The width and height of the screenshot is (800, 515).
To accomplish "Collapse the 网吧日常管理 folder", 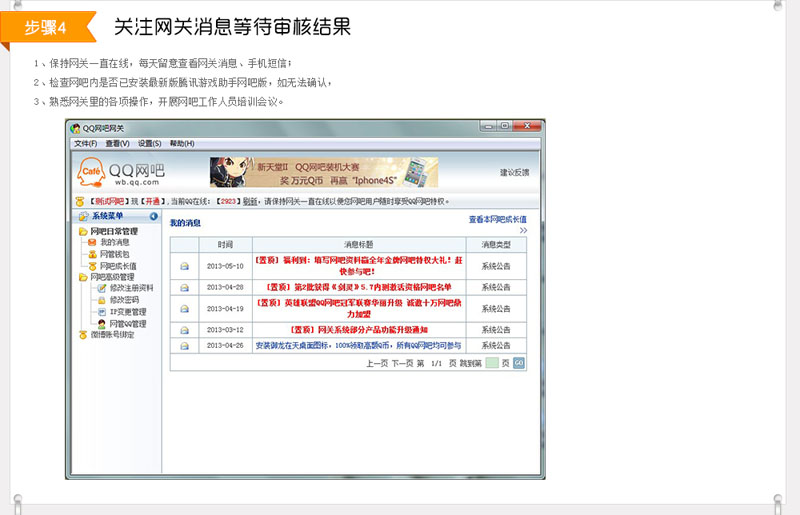I will (83, 231).
